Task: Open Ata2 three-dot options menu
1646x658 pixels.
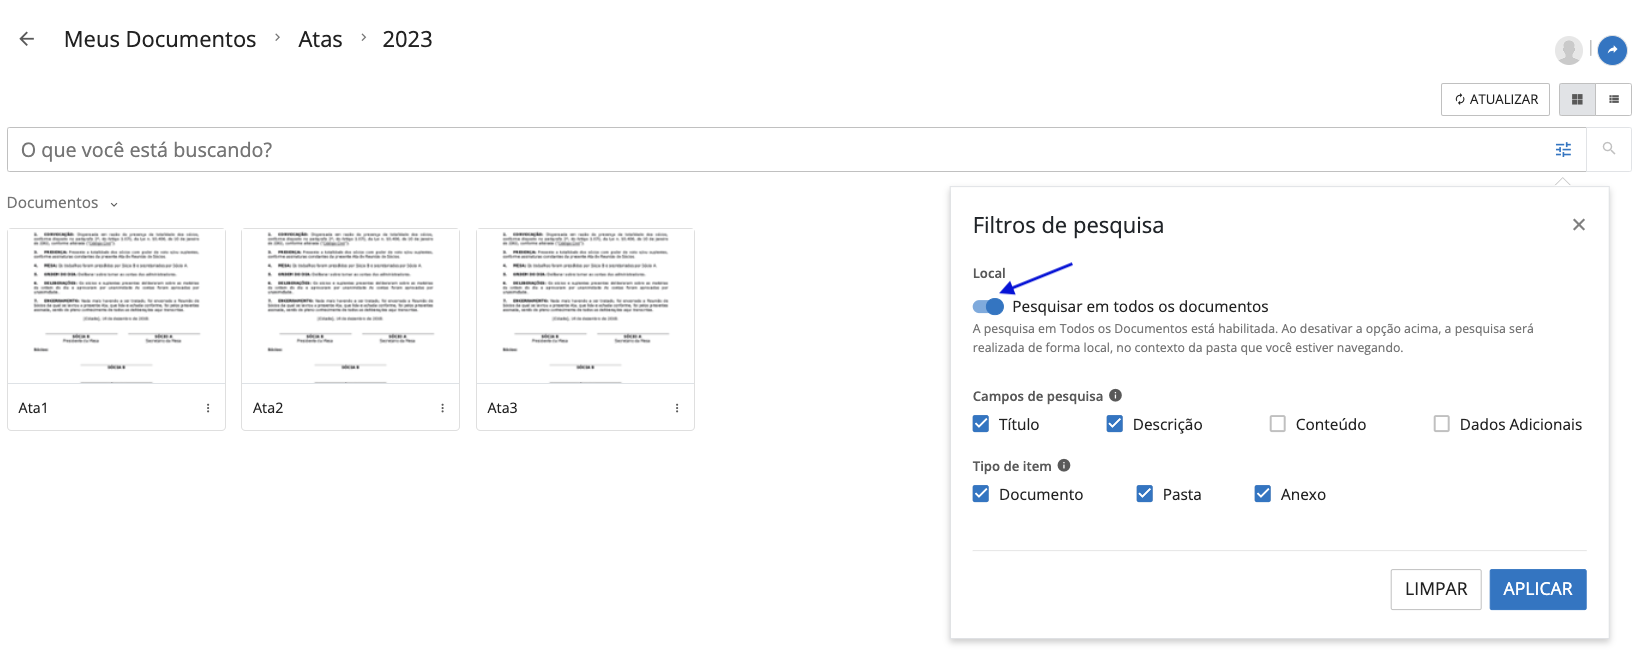Action: pos(442,408)
